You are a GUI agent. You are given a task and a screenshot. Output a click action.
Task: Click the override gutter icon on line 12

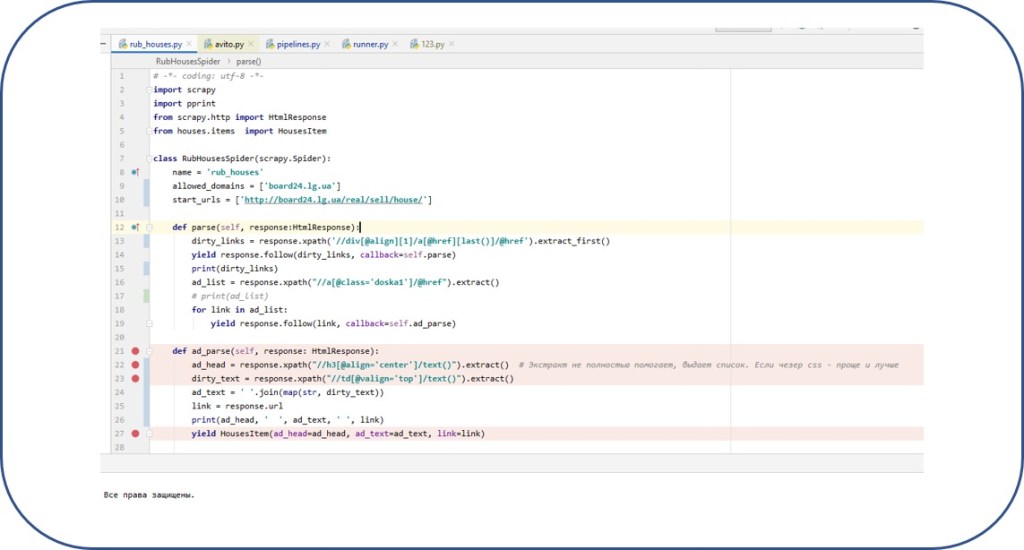tap(135, 228)
